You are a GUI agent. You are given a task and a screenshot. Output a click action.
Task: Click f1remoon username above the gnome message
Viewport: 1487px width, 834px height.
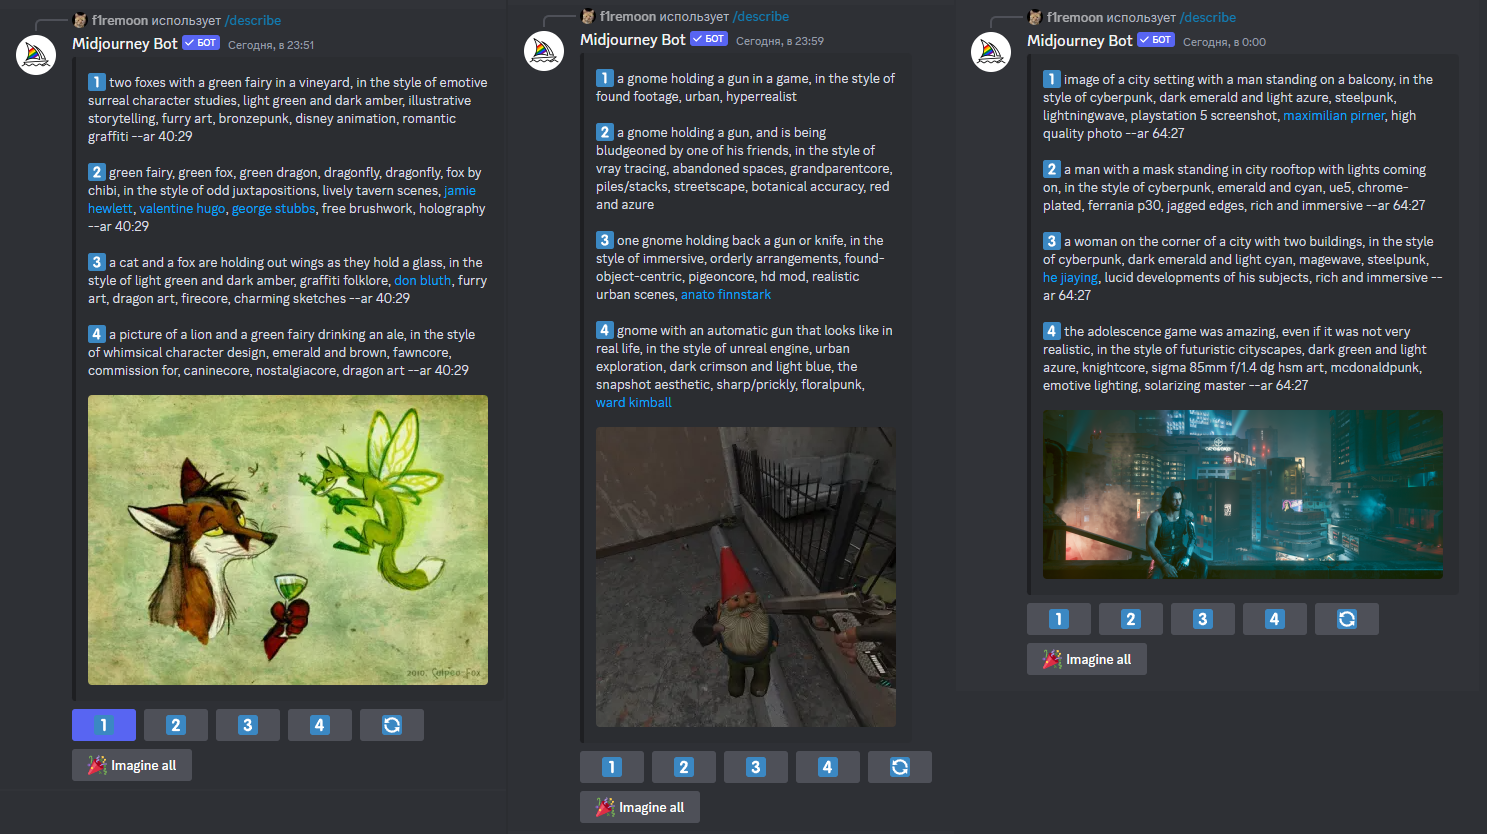pos(627,16)
